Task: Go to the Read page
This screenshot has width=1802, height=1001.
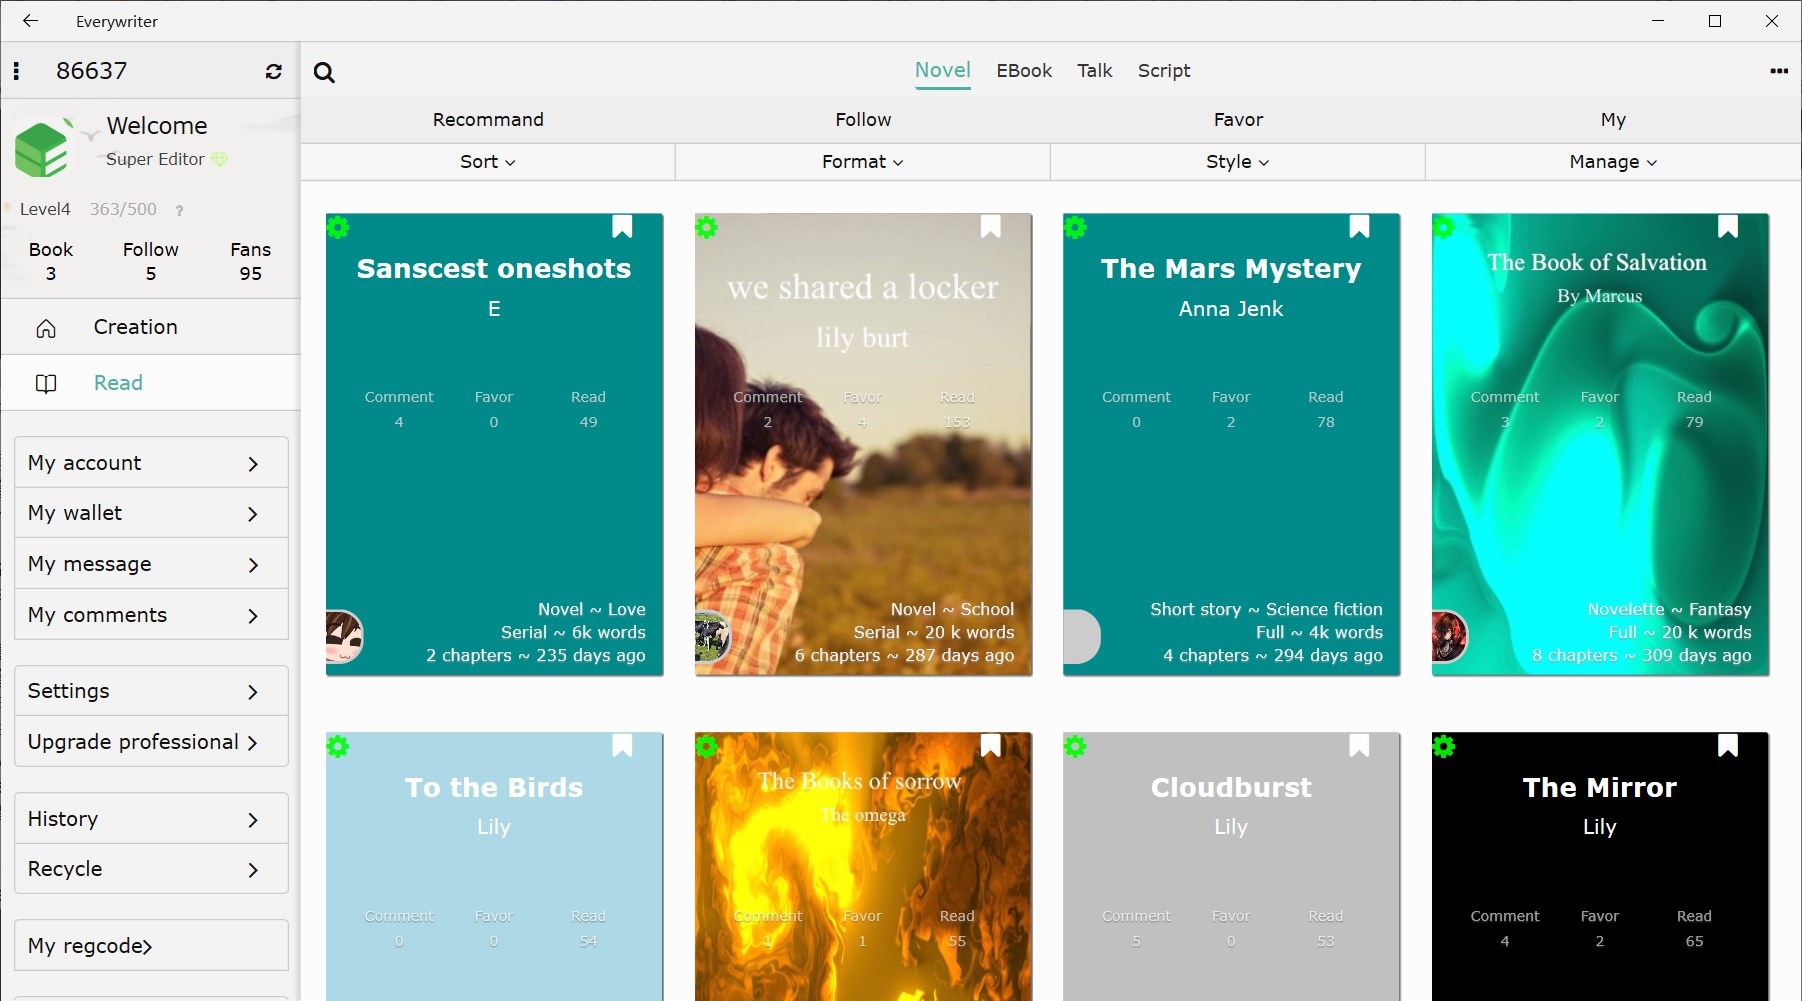Action: point(150,383)
